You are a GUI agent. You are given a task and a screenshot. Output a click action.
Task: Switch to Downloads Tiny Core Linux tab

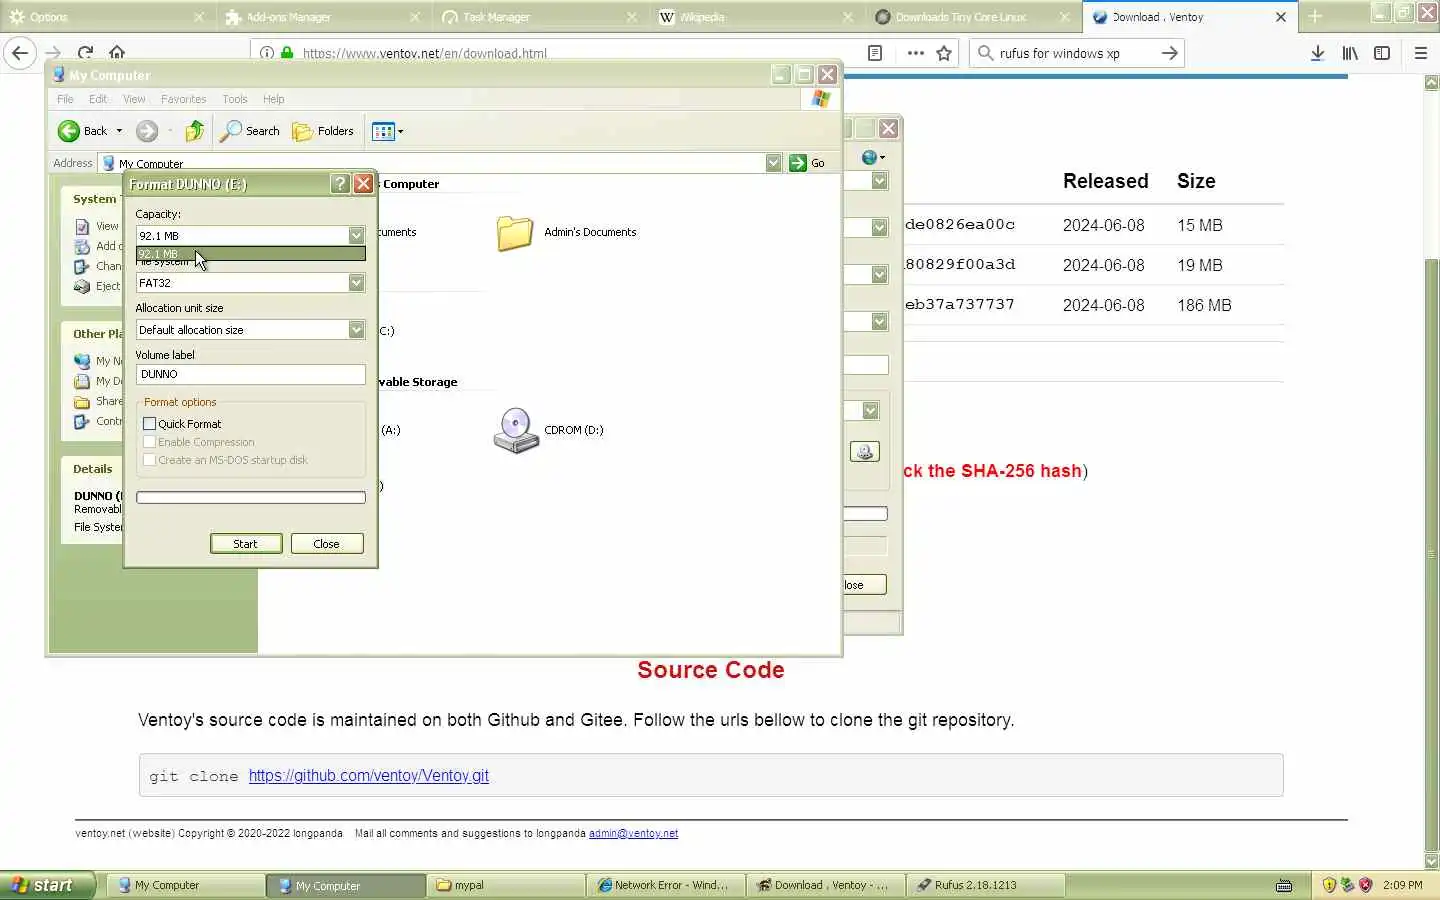point(972,16)
